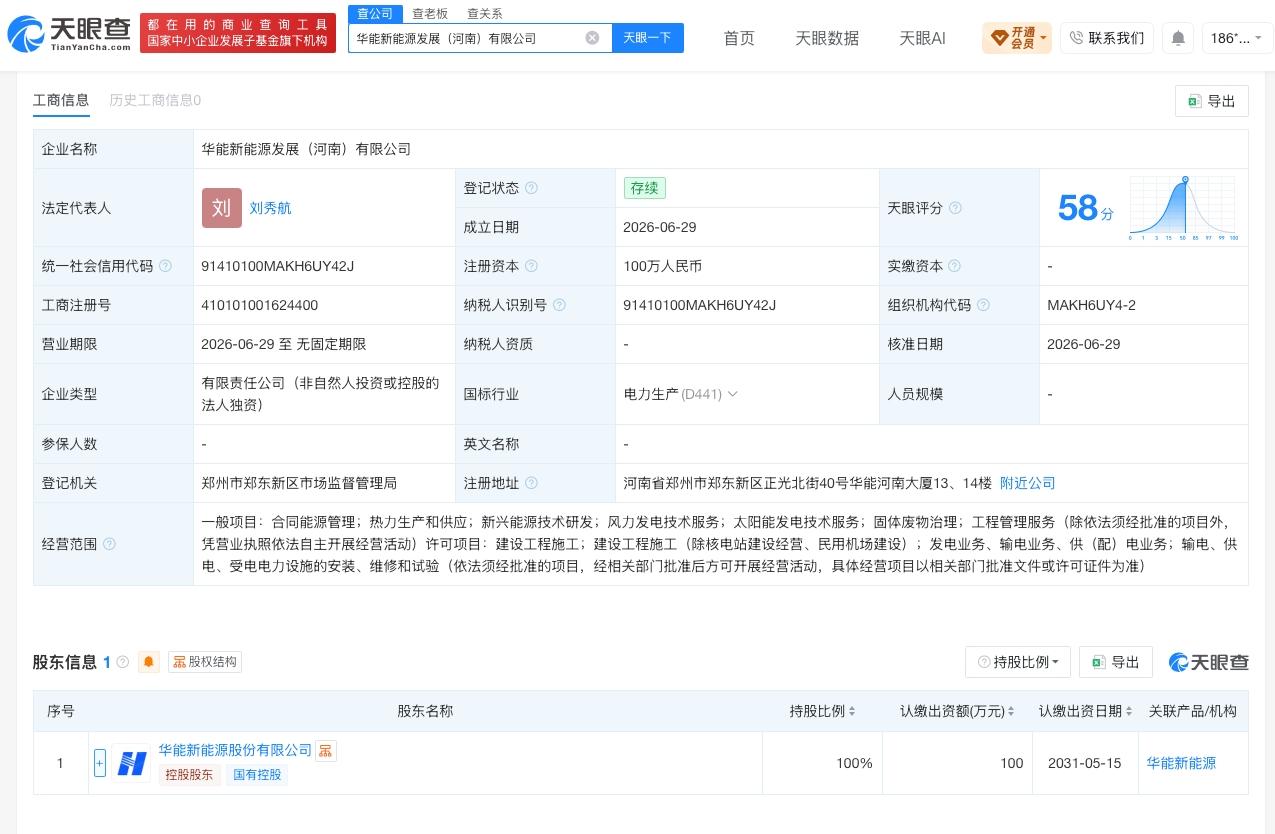
Task: Click the headset icon beside 联系我们
Action: 1076,38
